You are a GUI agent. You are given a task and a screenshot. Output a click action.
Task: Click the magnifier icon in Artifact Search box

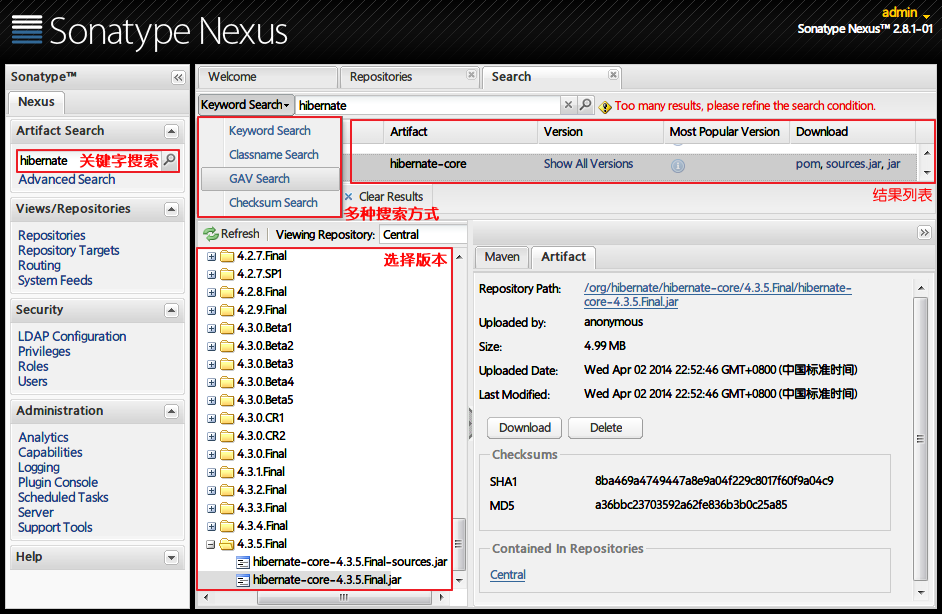170,160
